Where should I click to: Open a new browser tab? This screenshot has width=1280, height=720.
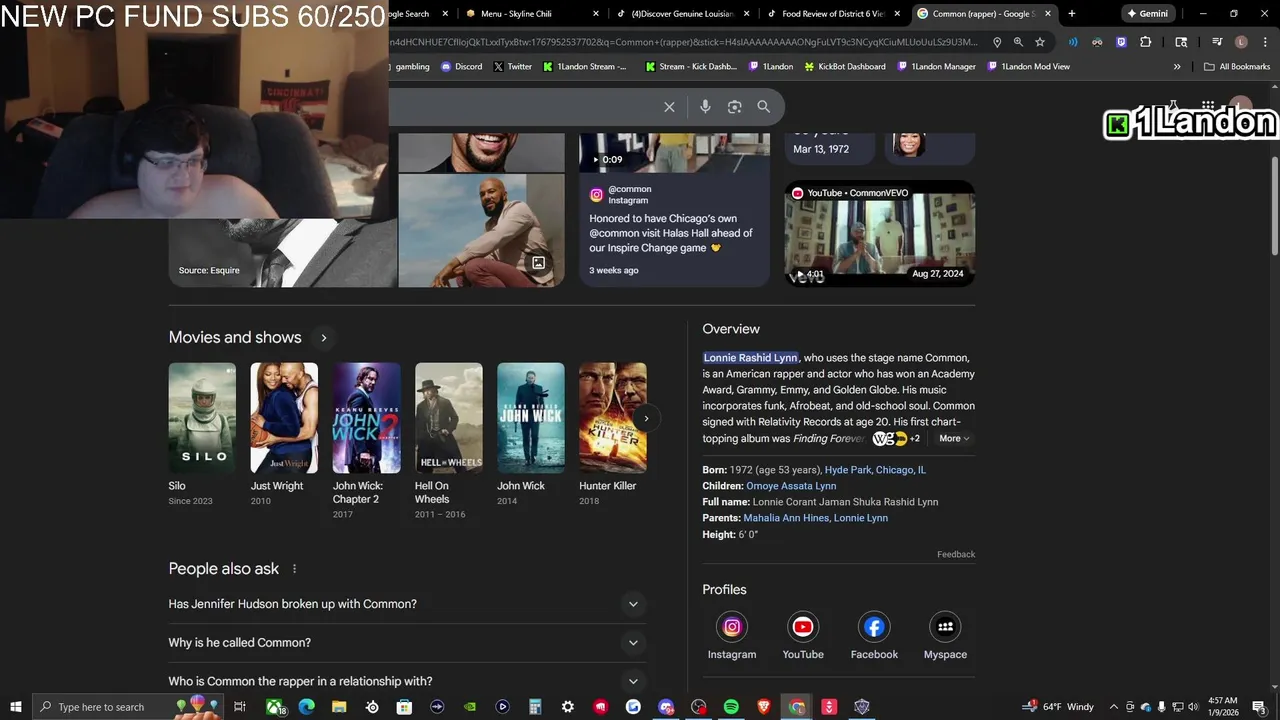[1072, 14]
